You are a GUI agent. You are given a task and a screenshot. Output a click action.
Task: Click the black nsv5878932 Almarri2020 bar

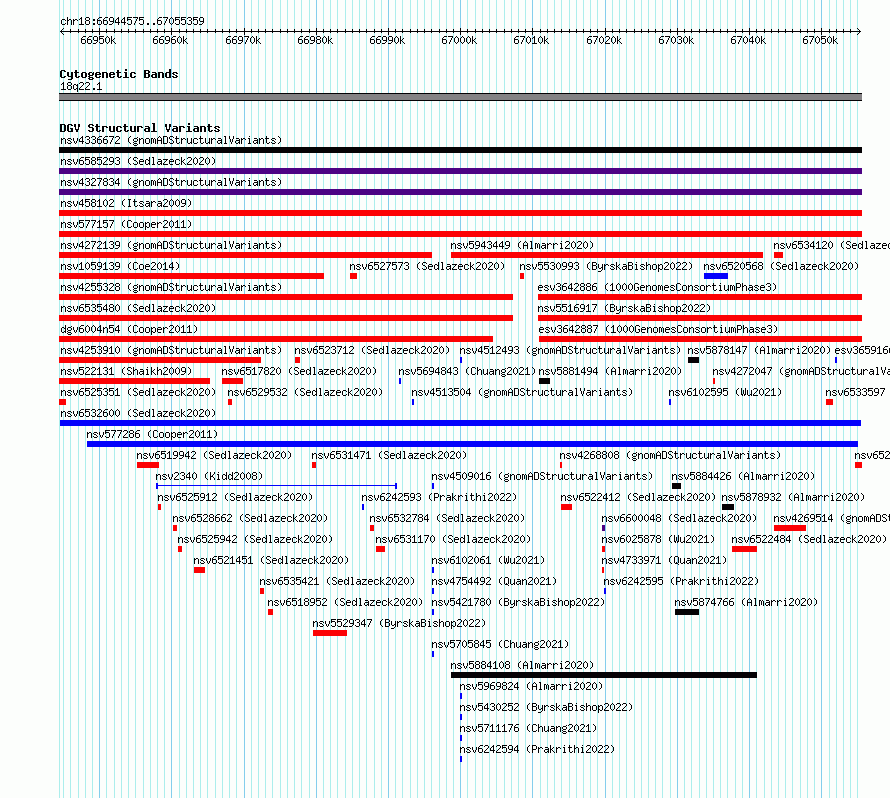pos(728,507)
